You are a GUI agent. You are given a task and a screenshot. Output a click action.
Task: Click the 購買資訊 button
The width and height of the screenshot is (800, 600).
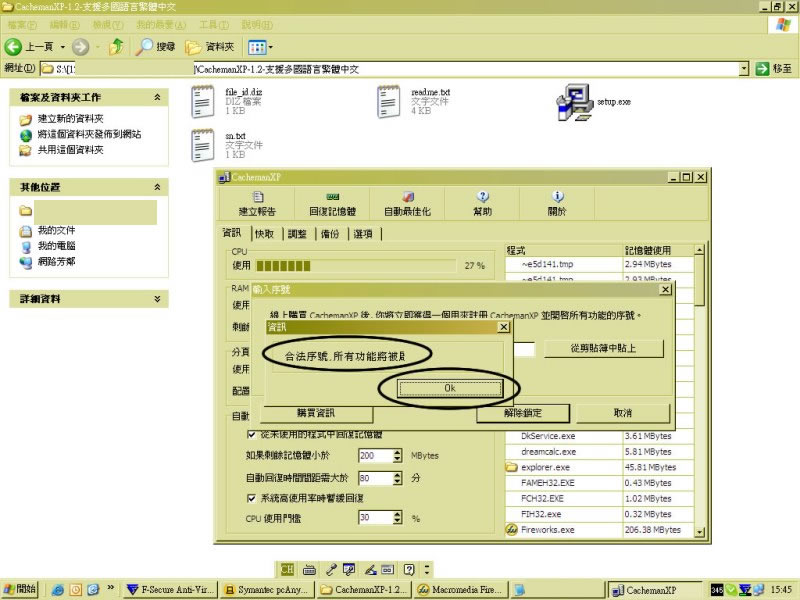point(316,413)
